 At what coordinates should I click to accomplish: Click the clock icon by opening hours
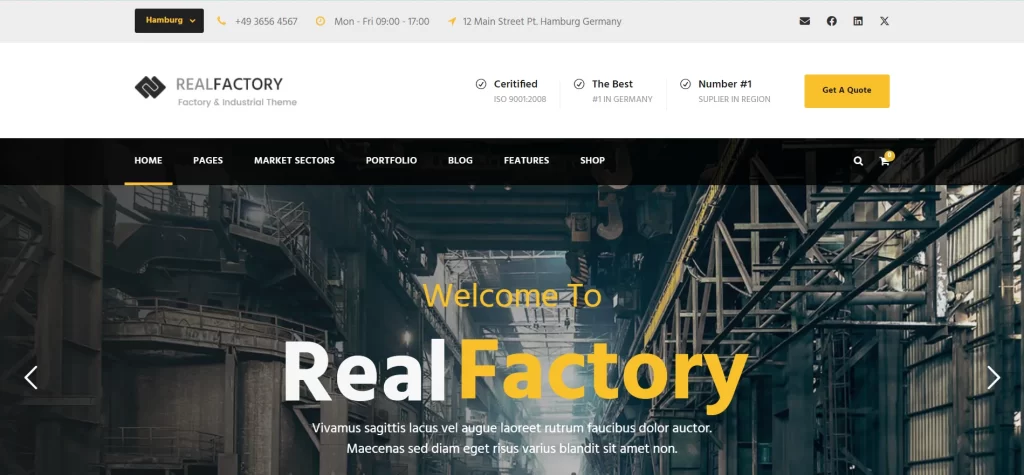point(320,21)
